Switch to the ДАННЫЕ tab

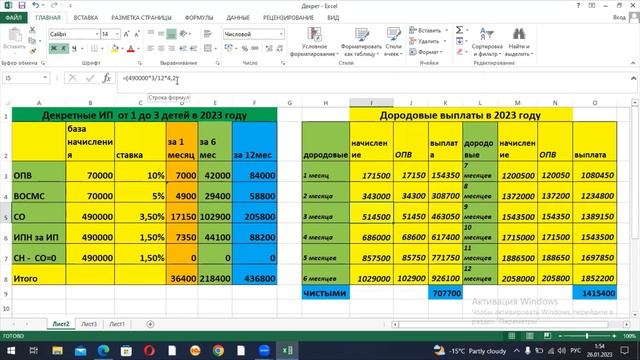click(238, 18)
